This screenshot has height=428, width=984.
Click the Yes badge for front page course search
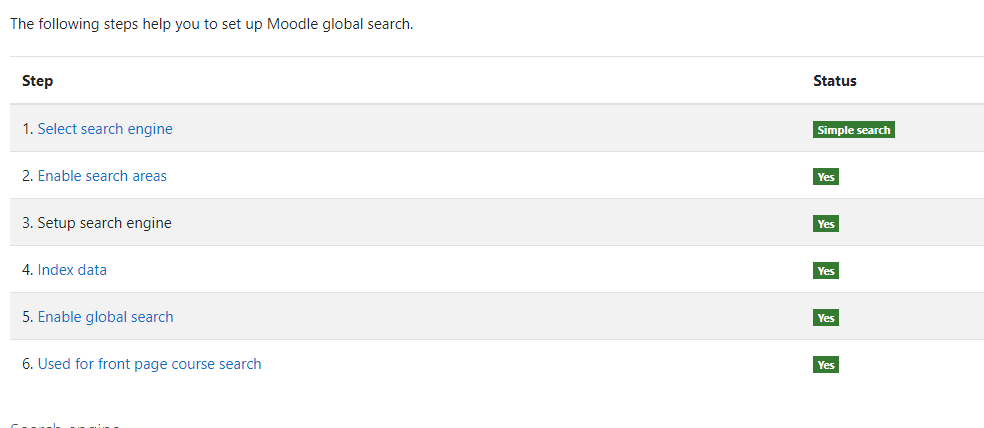[826, 365]
